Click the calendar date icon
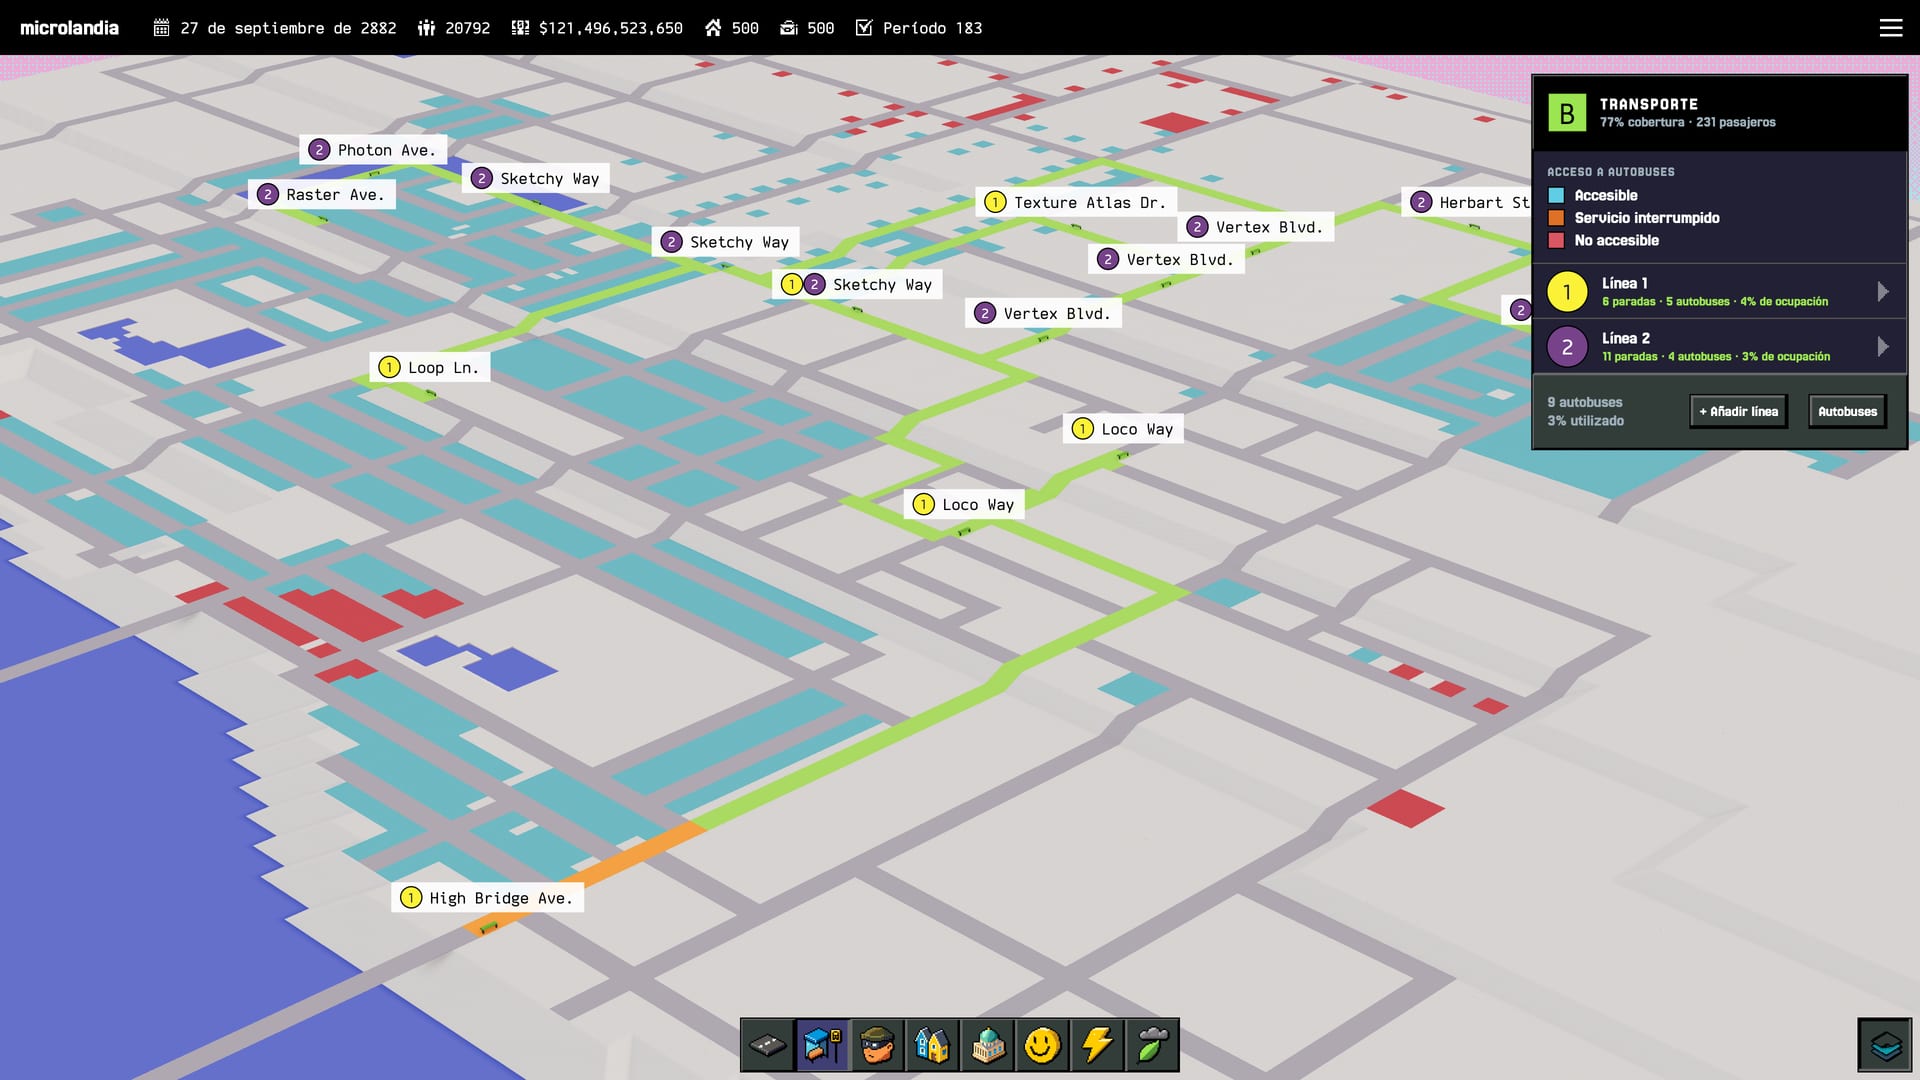1920x1080 pixels. tap(161, 28)
